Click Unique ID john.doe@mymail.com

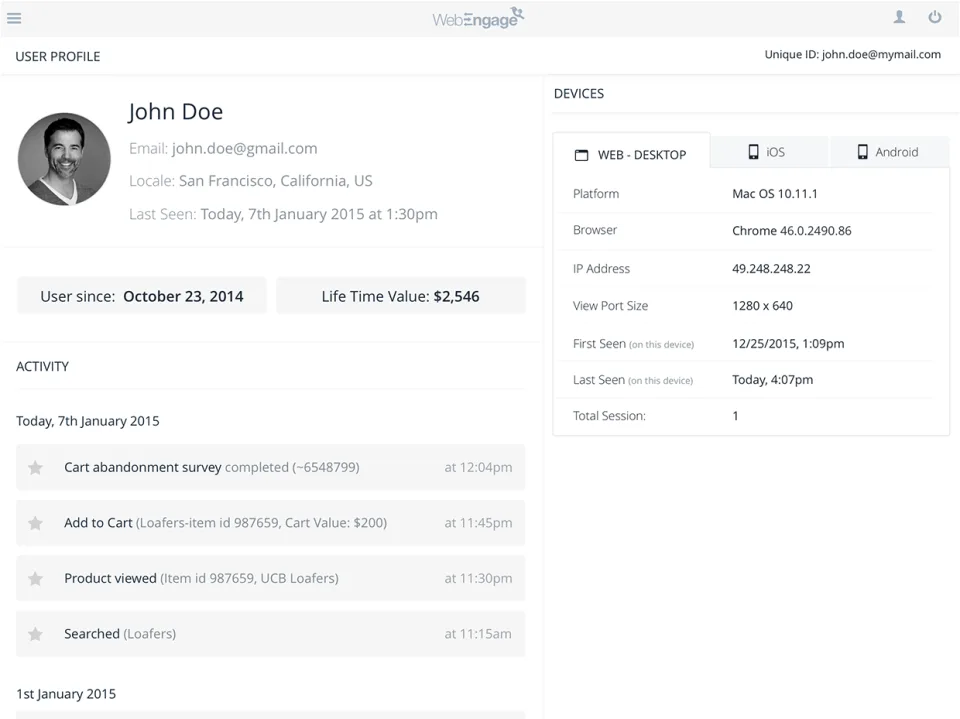click(852, 55)
